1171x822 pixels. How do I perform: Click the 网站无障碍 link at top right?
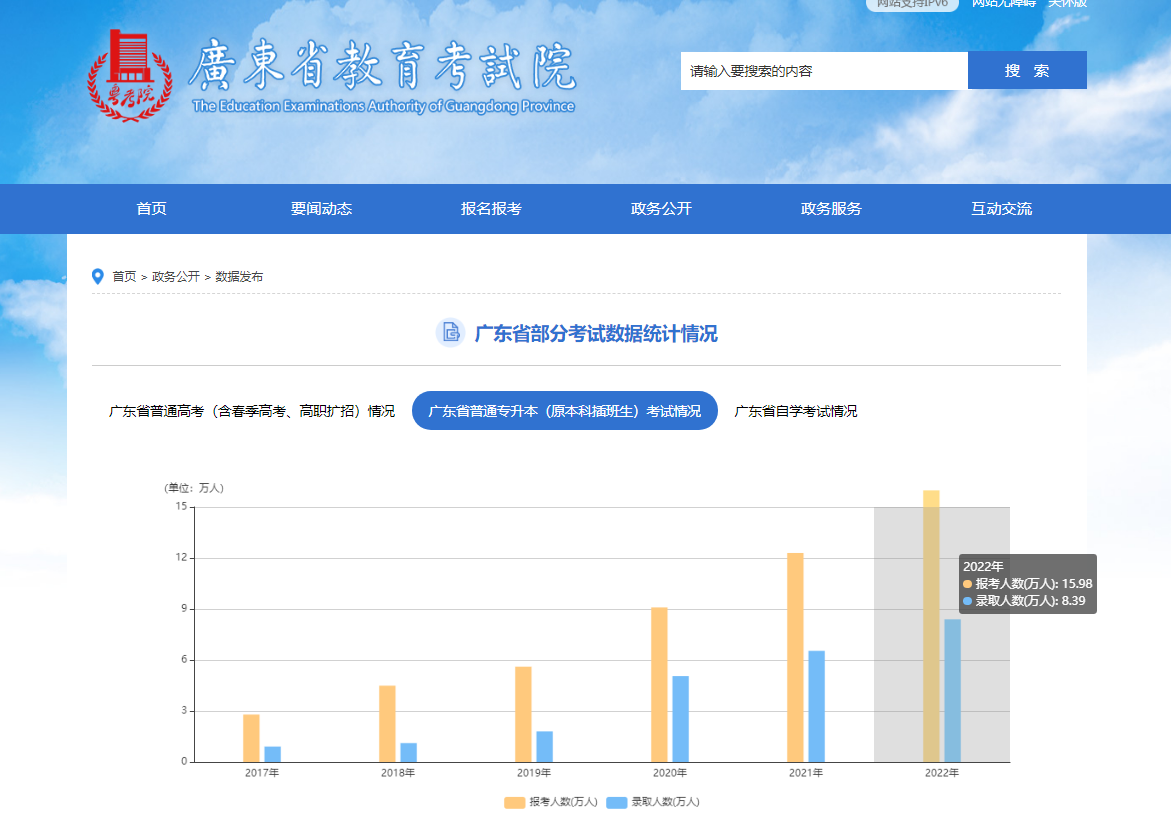click(1004, 5)
